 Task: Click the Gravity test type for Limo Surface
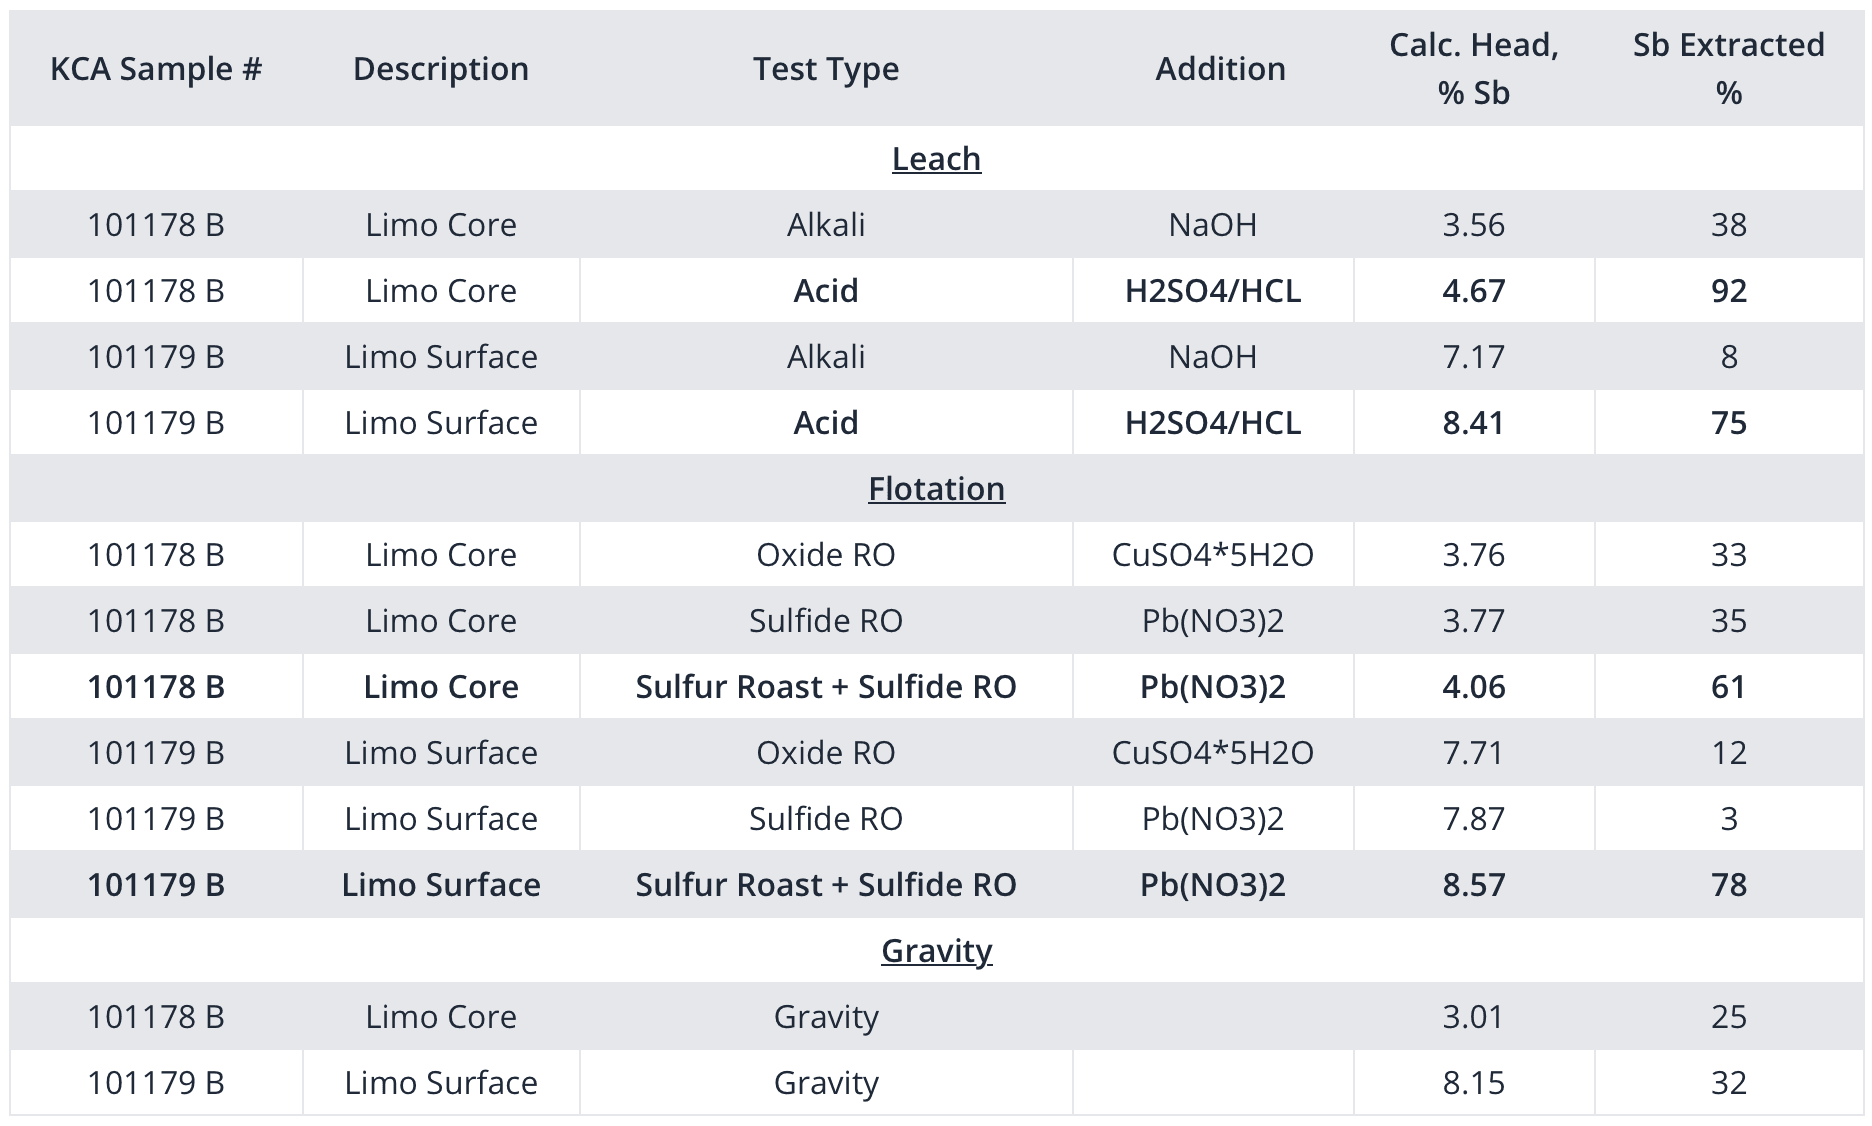point(826,1083)
